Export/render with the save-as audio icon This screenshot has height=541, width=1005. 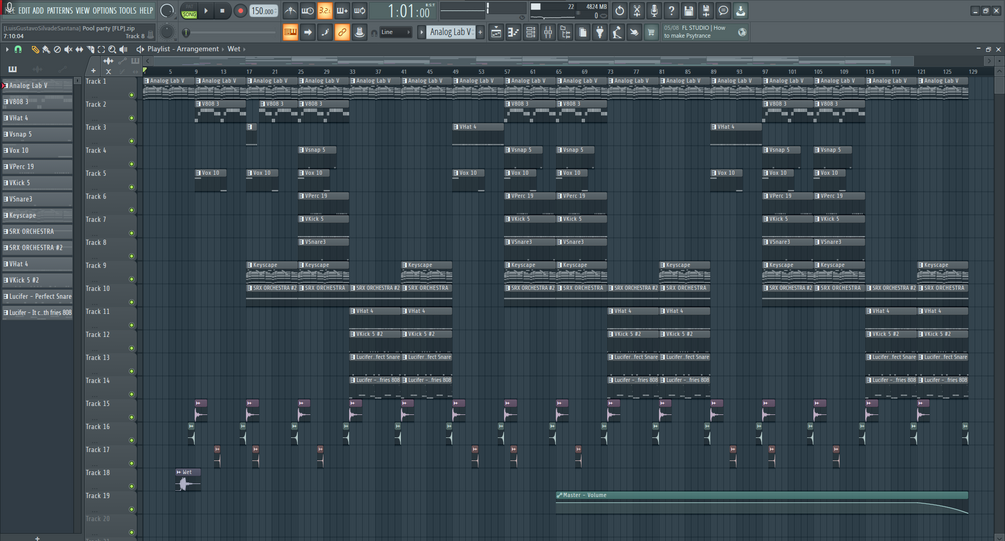pyautogui.click(x=706, y=11)
